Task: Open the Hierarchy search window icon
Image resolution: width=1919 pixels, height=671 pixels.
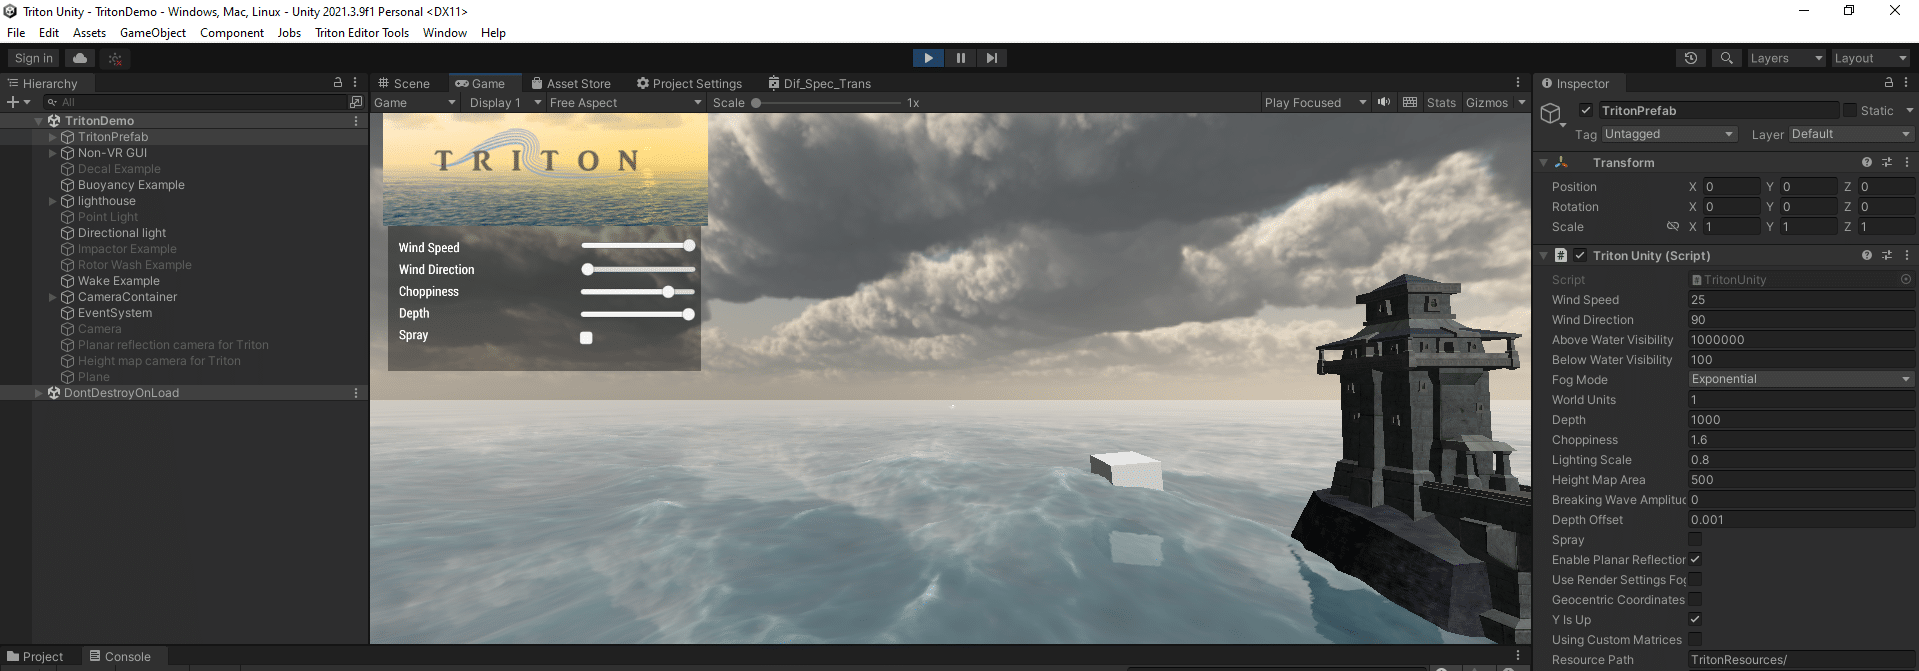Action: click(x=355, y=102)
